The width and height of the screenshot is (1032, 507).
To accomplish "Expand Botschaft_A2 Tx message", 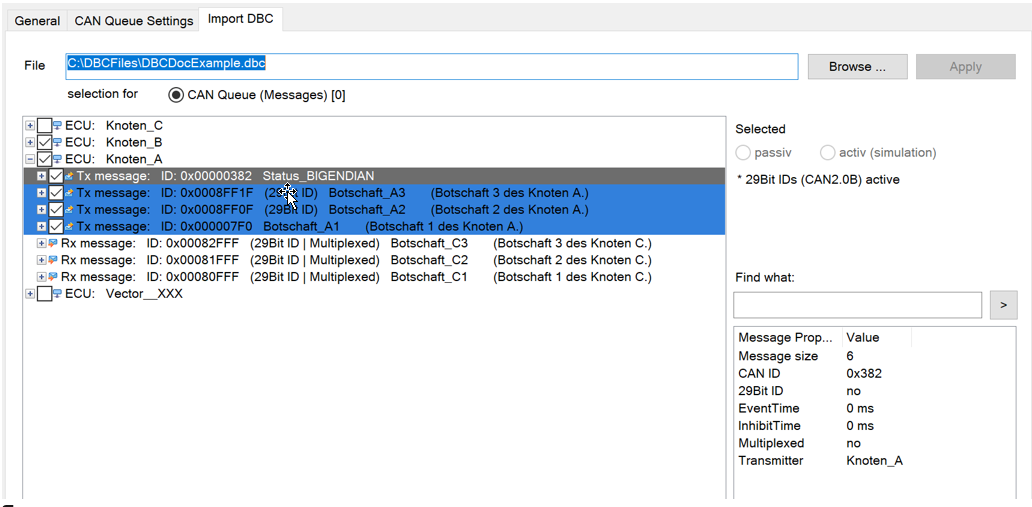I will click(41, 209).
